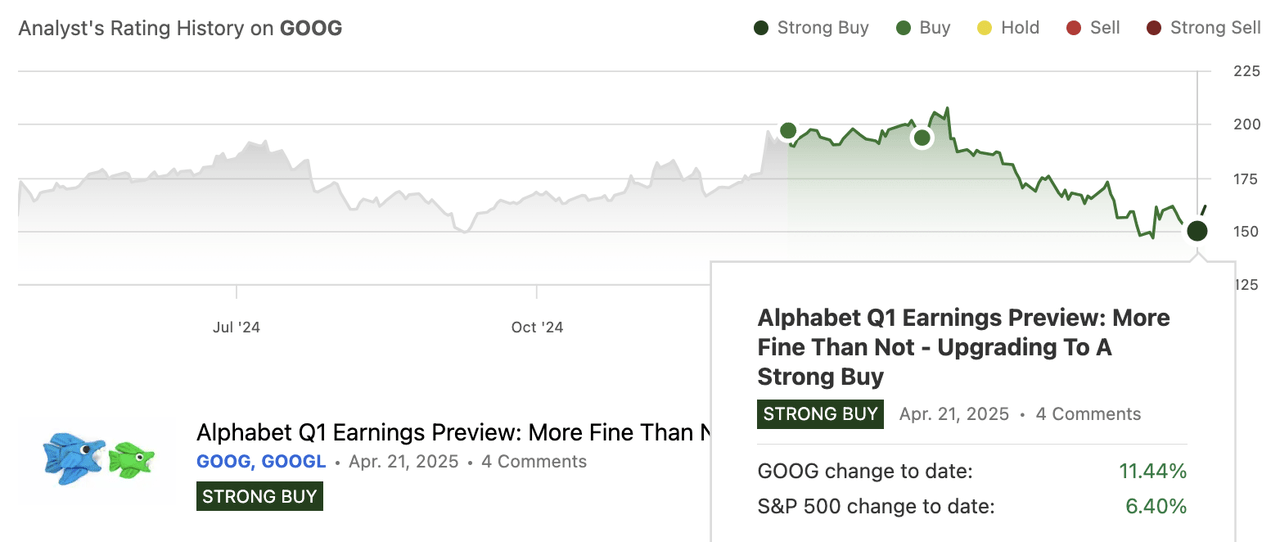Image resolution: width=1280 pixels, height=542 pixels.
Task: Toggle the Hold legend entry
Action: pos(1008,28)
